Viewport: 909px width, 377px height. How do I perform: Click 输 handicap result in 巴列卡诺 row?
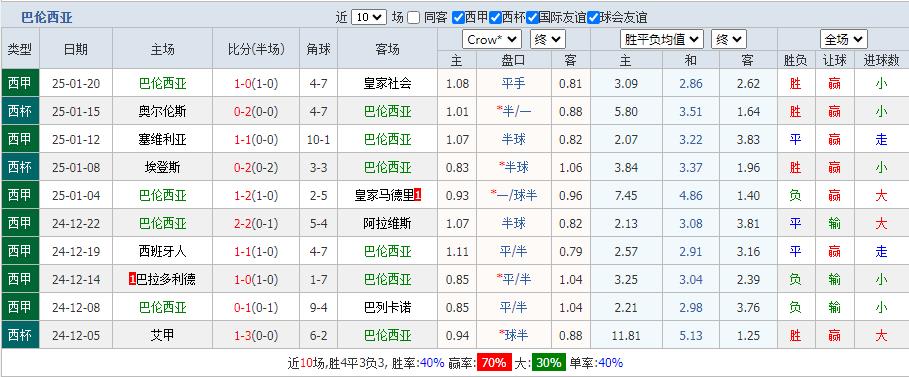834,307
